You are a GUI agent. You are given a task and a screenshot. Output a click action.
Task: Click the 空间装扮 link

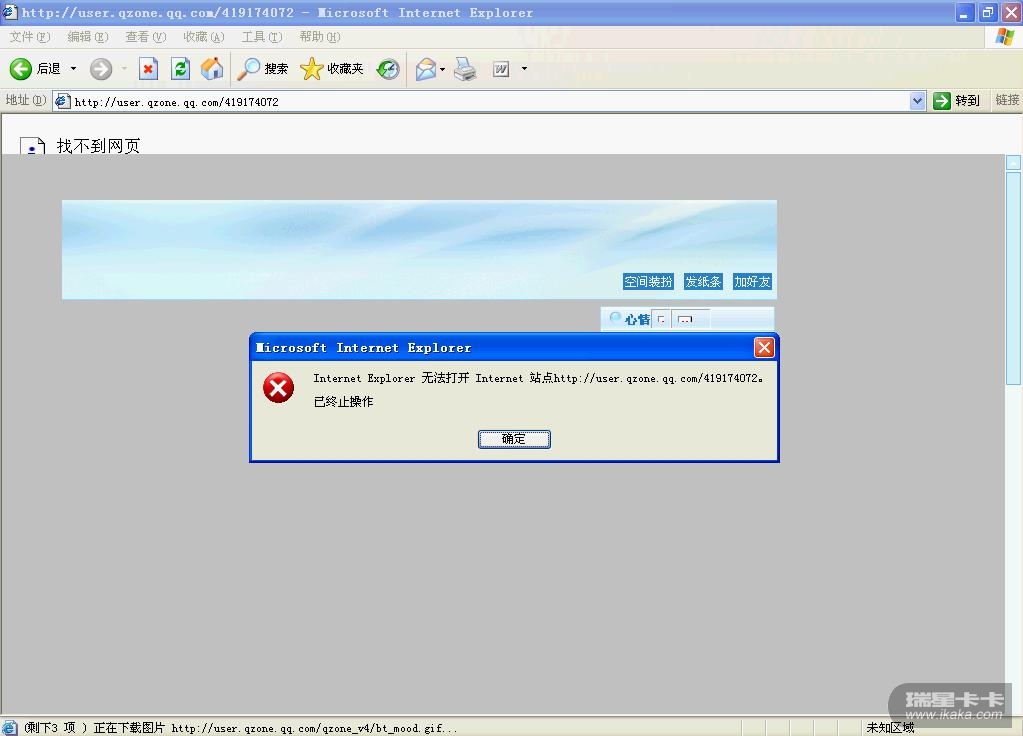(x=648, y=282)
